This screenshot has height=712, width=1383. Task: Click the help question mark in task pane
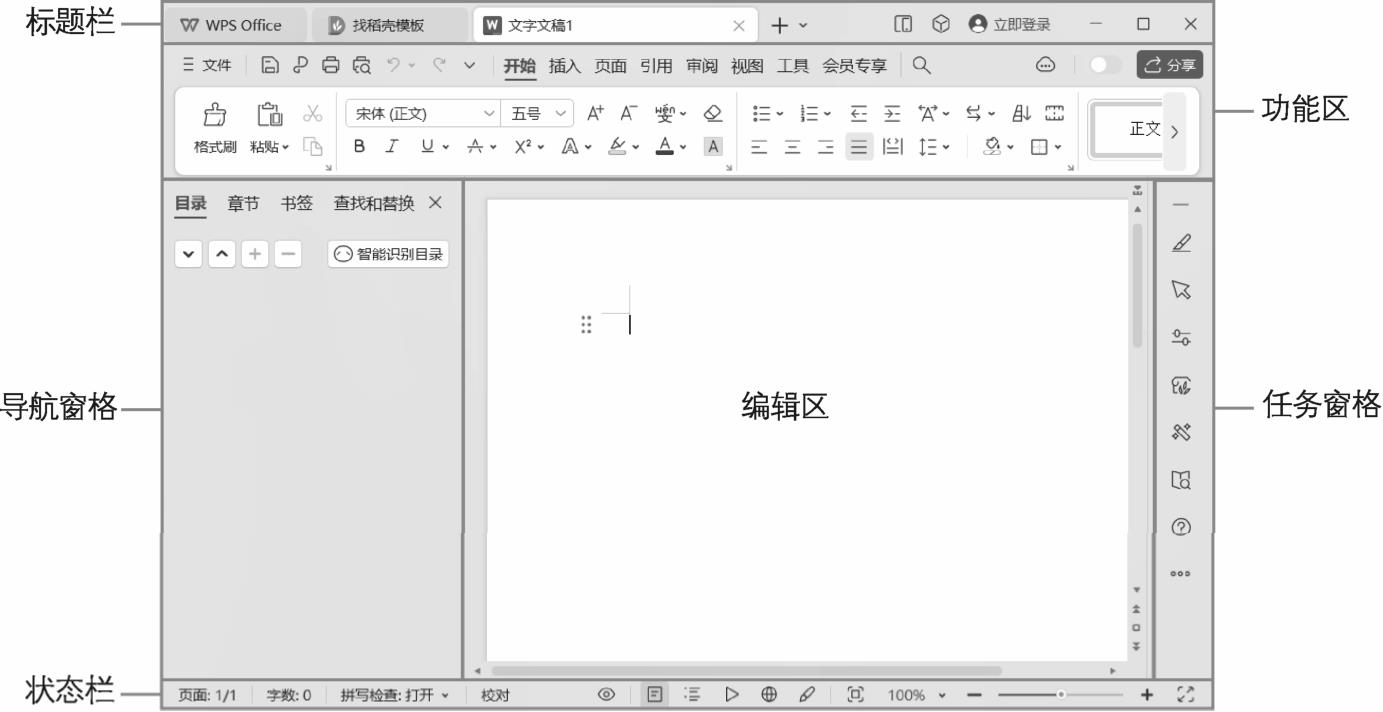coord(1182,527)
